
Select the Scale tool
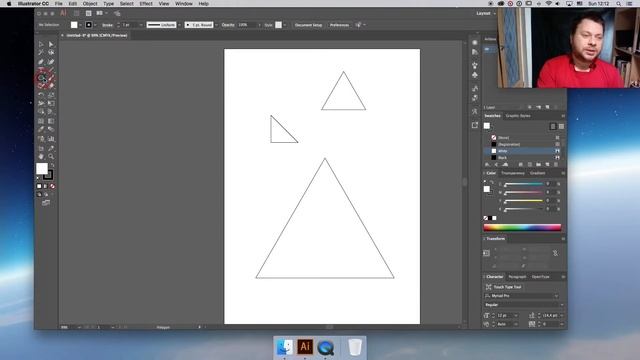(x=51, y=94)
